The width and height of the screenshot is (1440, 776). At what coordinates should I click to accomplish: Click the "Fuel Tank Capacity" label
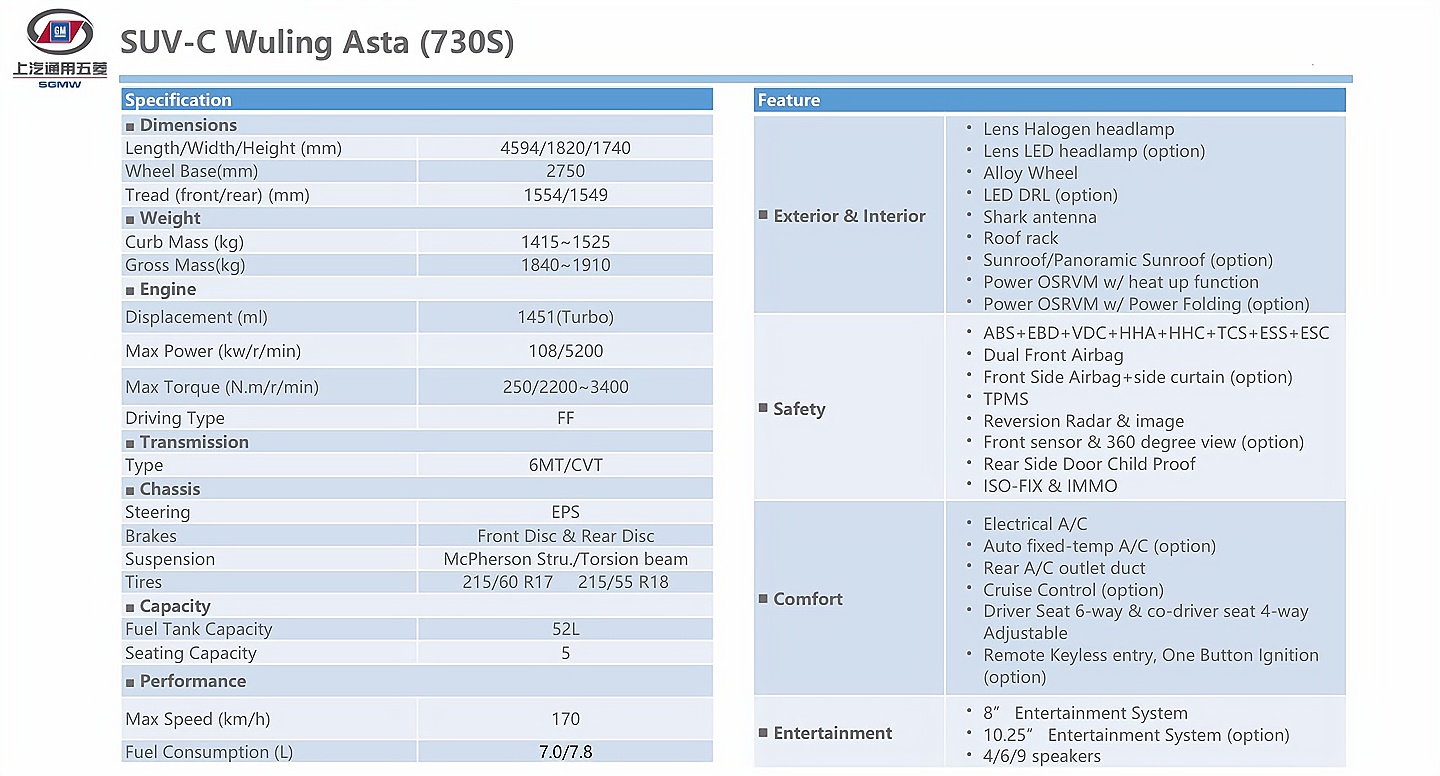coord(198,629)
